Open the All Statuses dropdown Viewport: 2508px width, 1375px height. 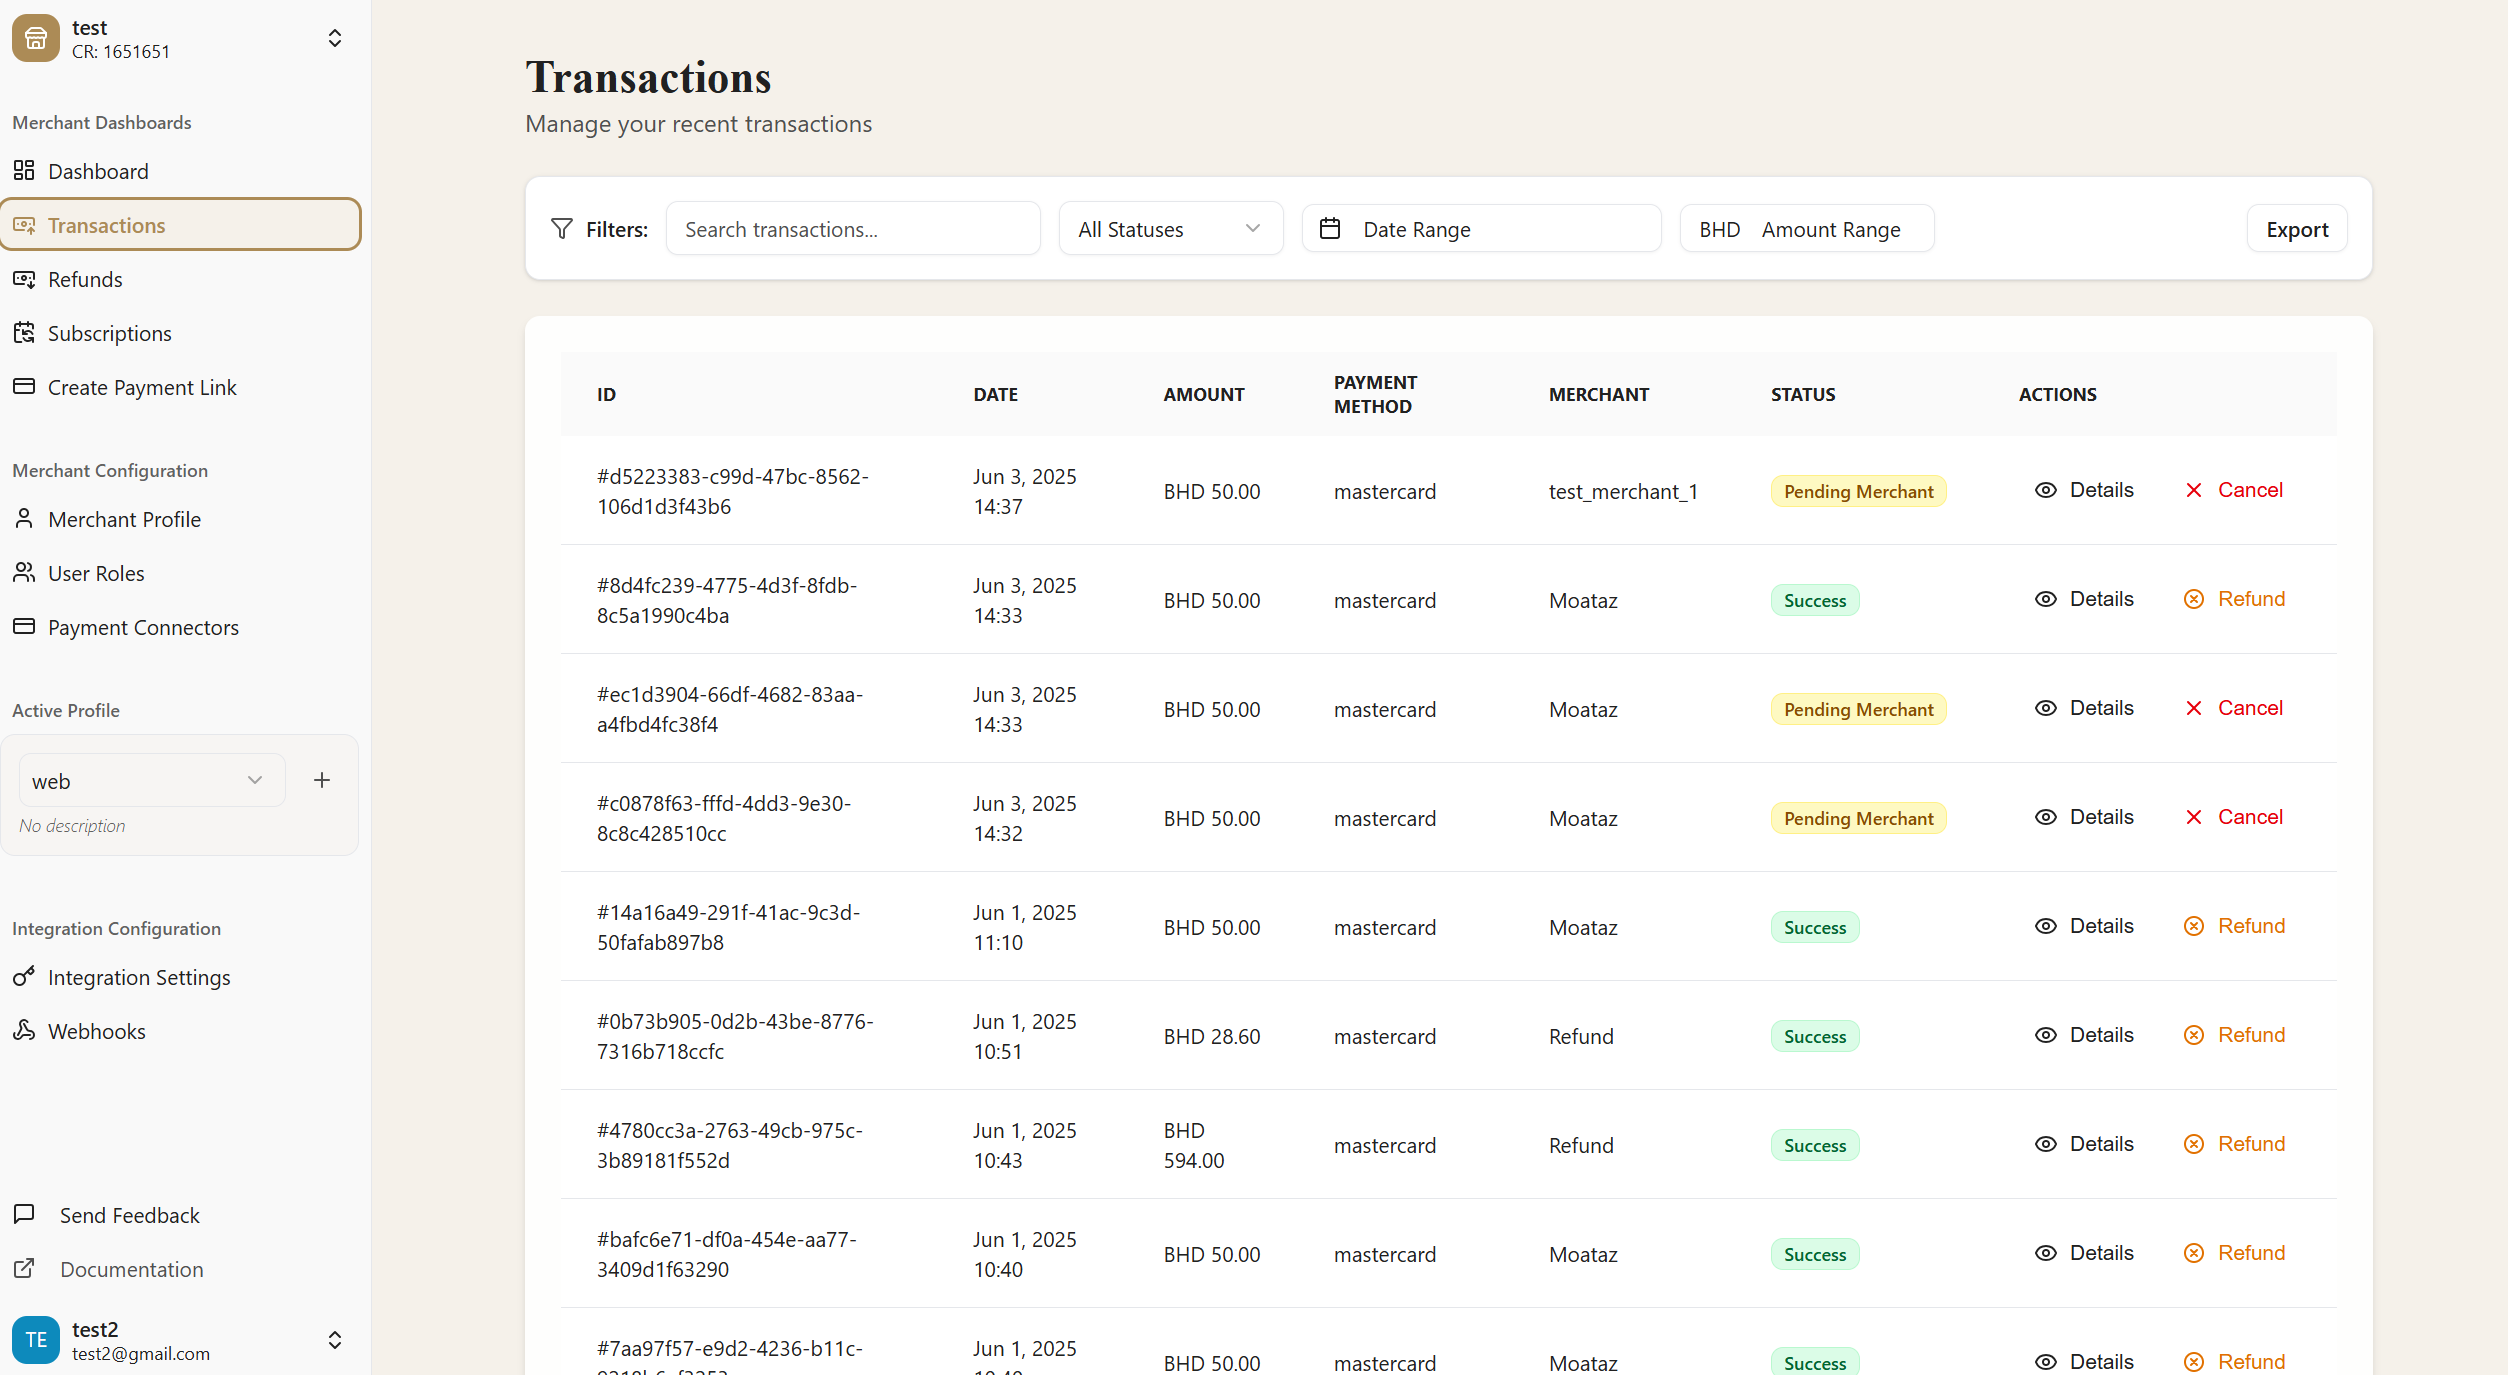tap(1170, 229)
